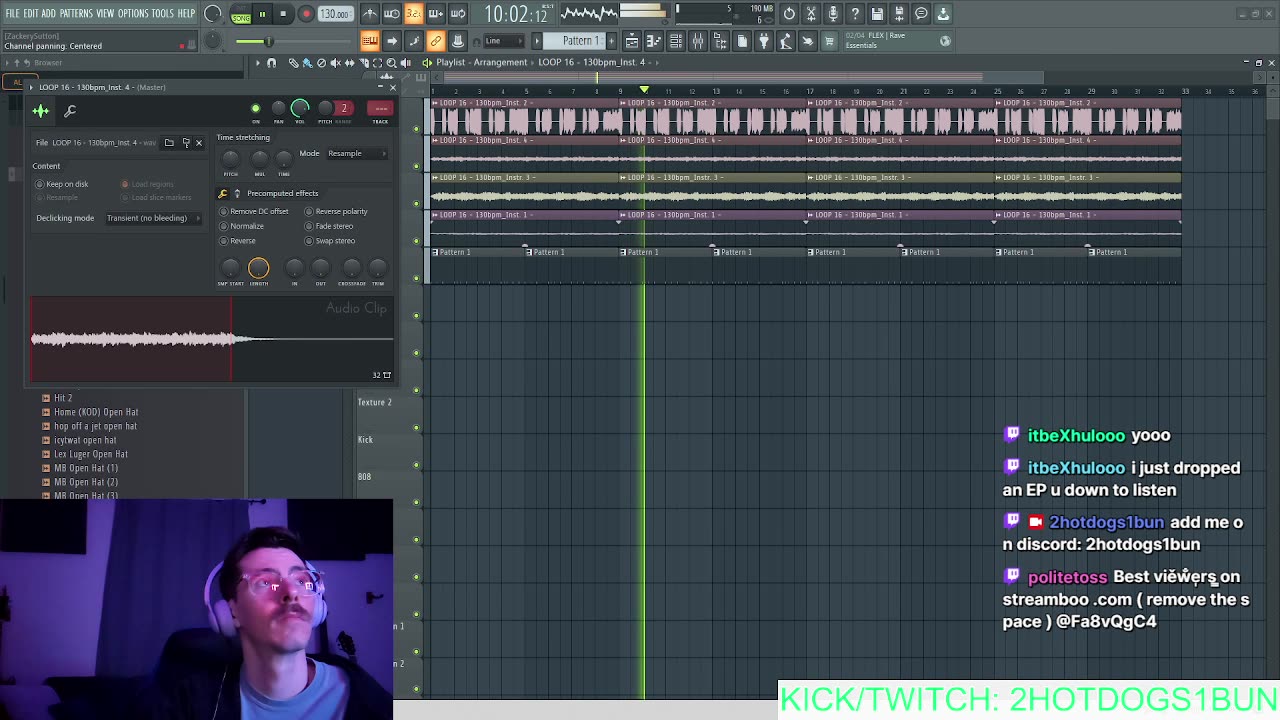Screen dimensions: 1280x720
Task: Click the chat bubble icon in toolbar
Action: pyautogui.click(x=921, y=14)
